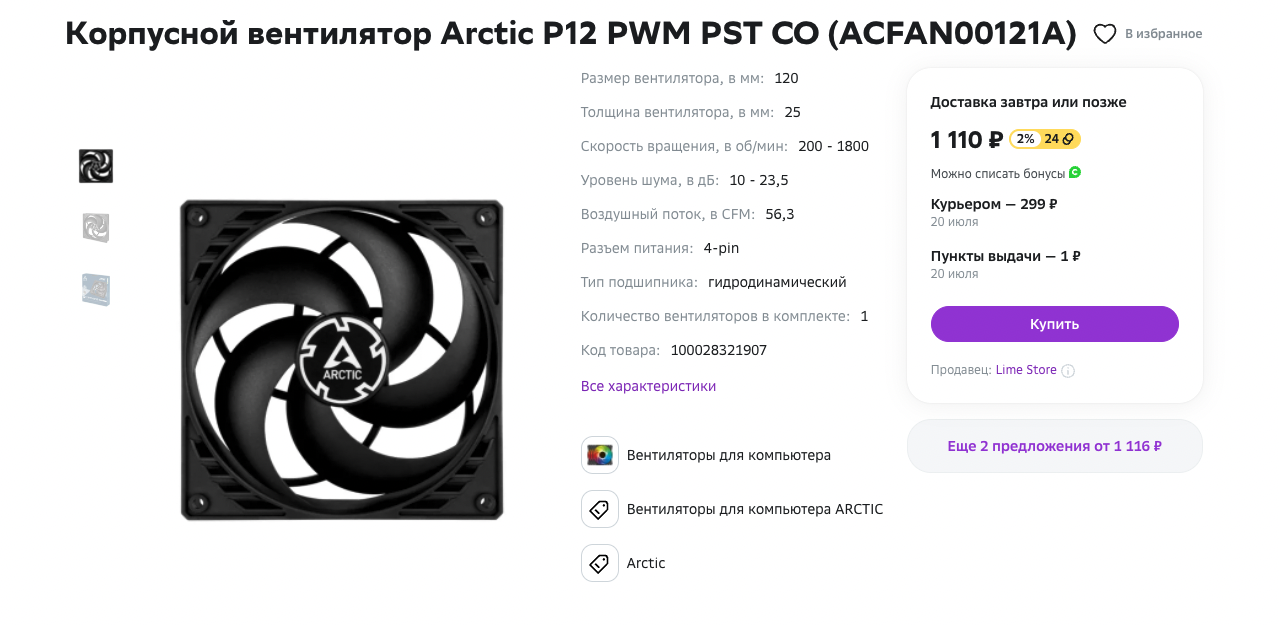Image resolution: width=1279 pixels, height=625 pixels.
Task: Click the green bonus icon
Action: pos(1075,172)
